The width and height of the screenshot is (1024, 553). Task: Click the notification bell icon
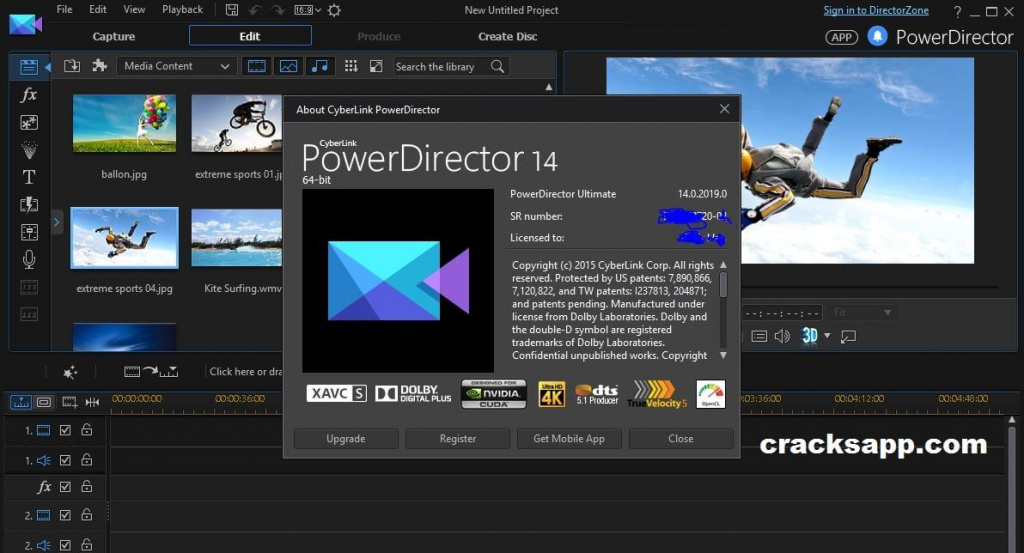pyautogui.click(x=877, y=36)
